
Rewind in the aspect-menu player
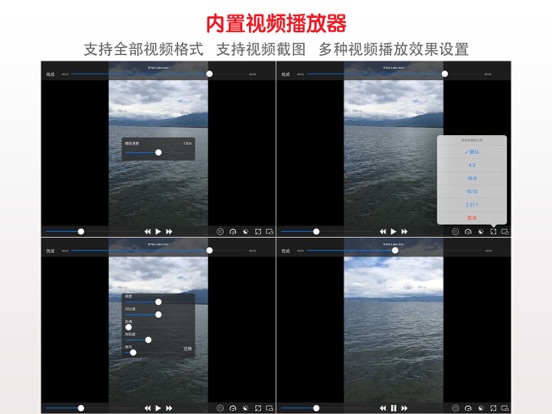pos(383,232)
